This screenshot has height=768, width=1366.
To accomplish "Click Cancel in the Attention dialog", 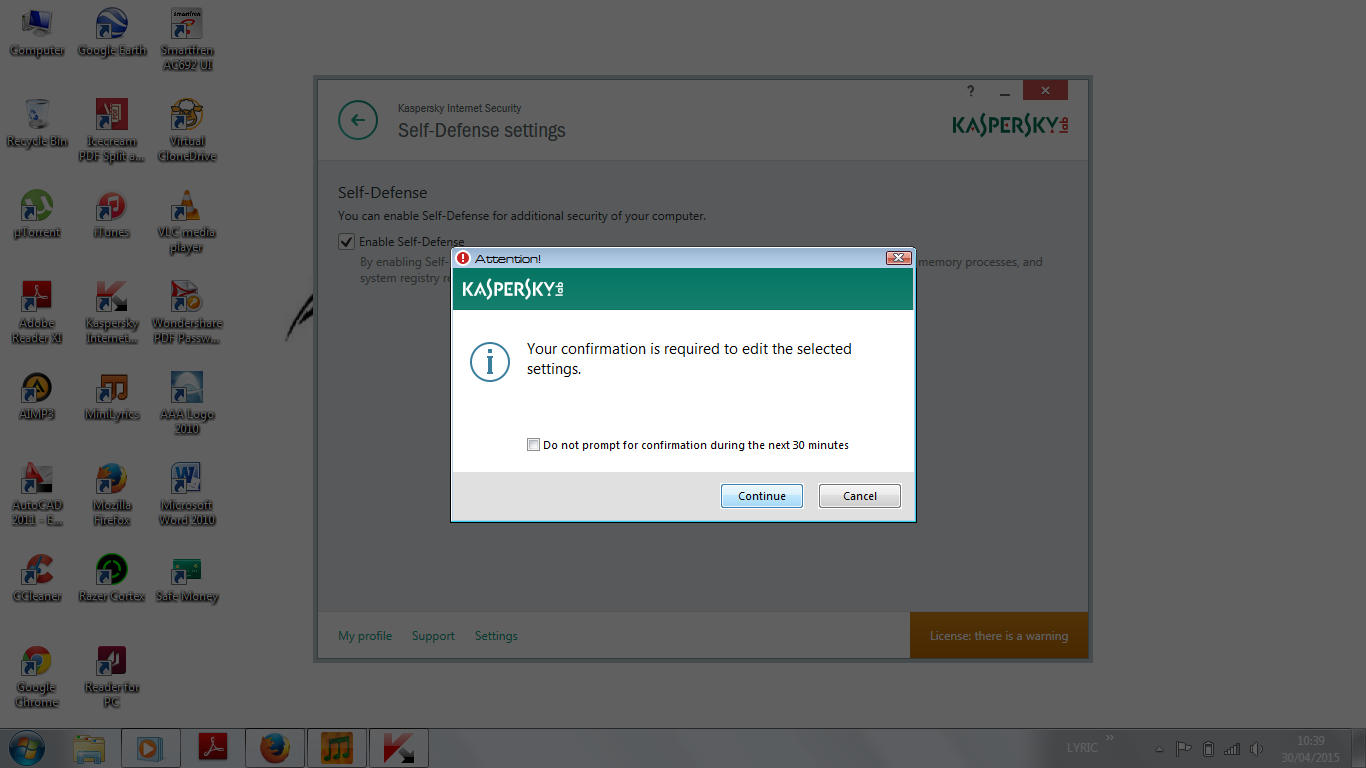I will [860, 496].
